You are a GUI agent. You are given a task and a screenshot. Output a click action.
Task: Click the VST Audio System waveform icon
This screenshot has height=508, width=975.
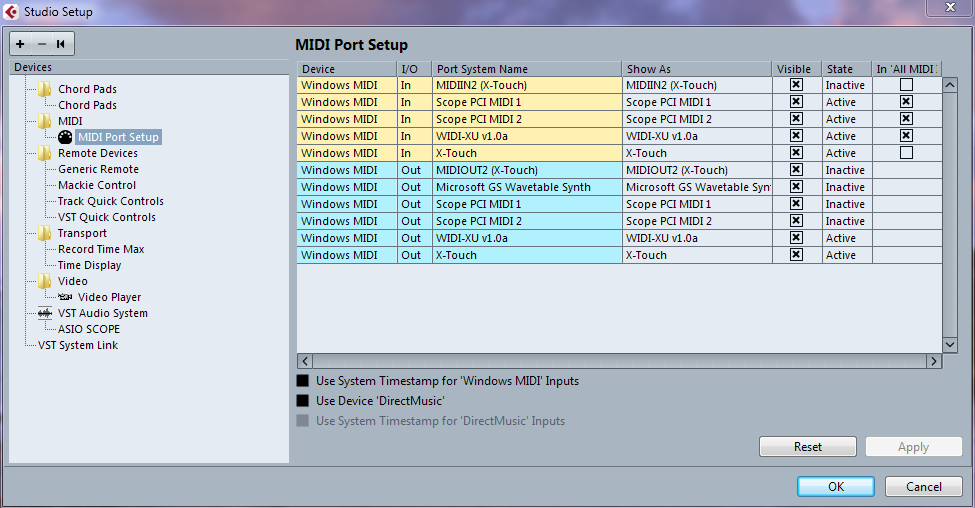45,313
